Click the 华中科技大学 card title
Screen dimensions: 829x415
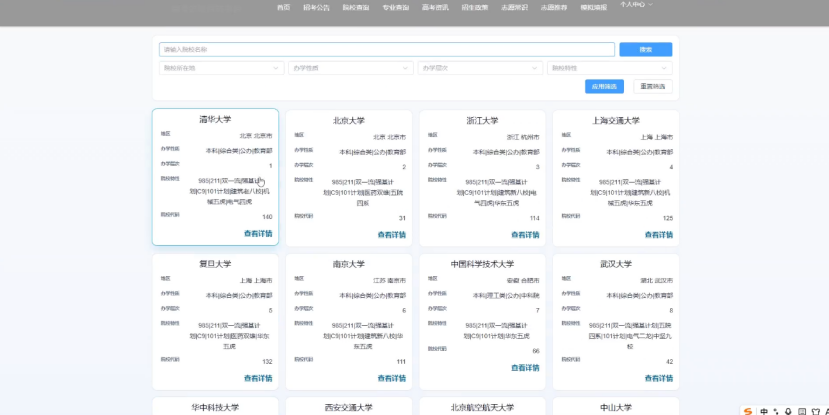coord(215,408)
